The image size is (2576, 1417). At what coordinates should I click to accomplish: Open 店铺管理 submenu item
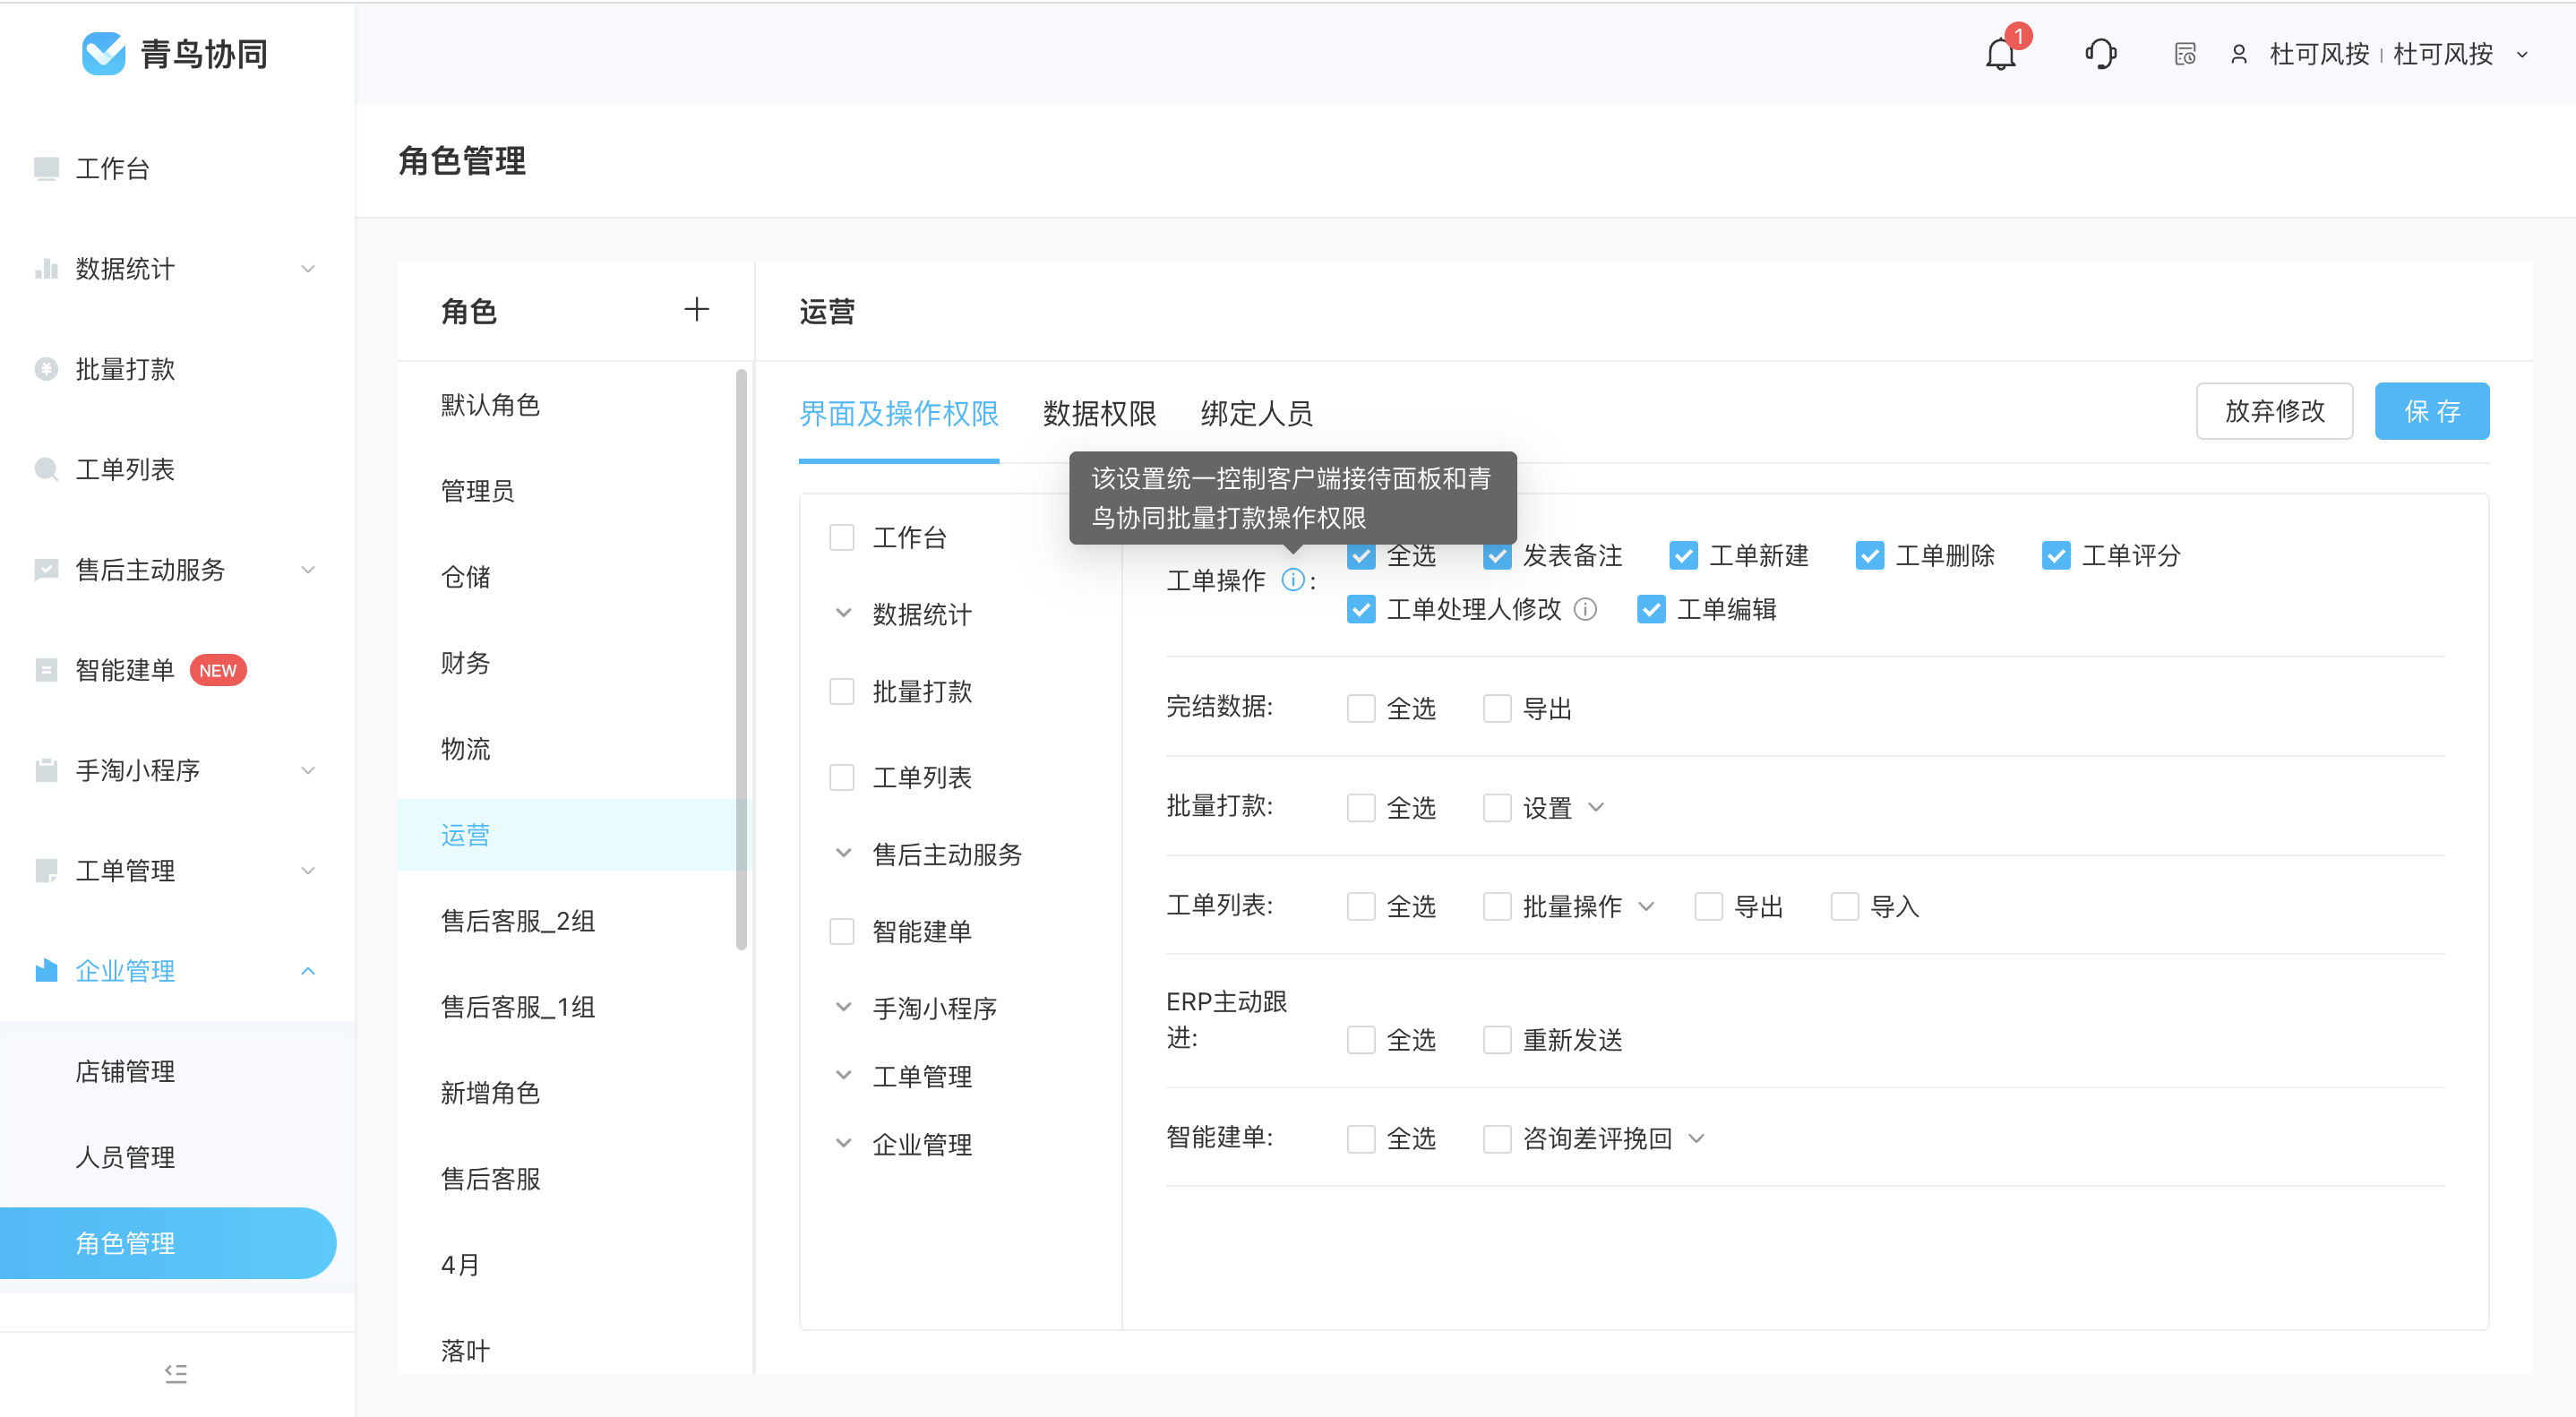[x=125, y=1070]
